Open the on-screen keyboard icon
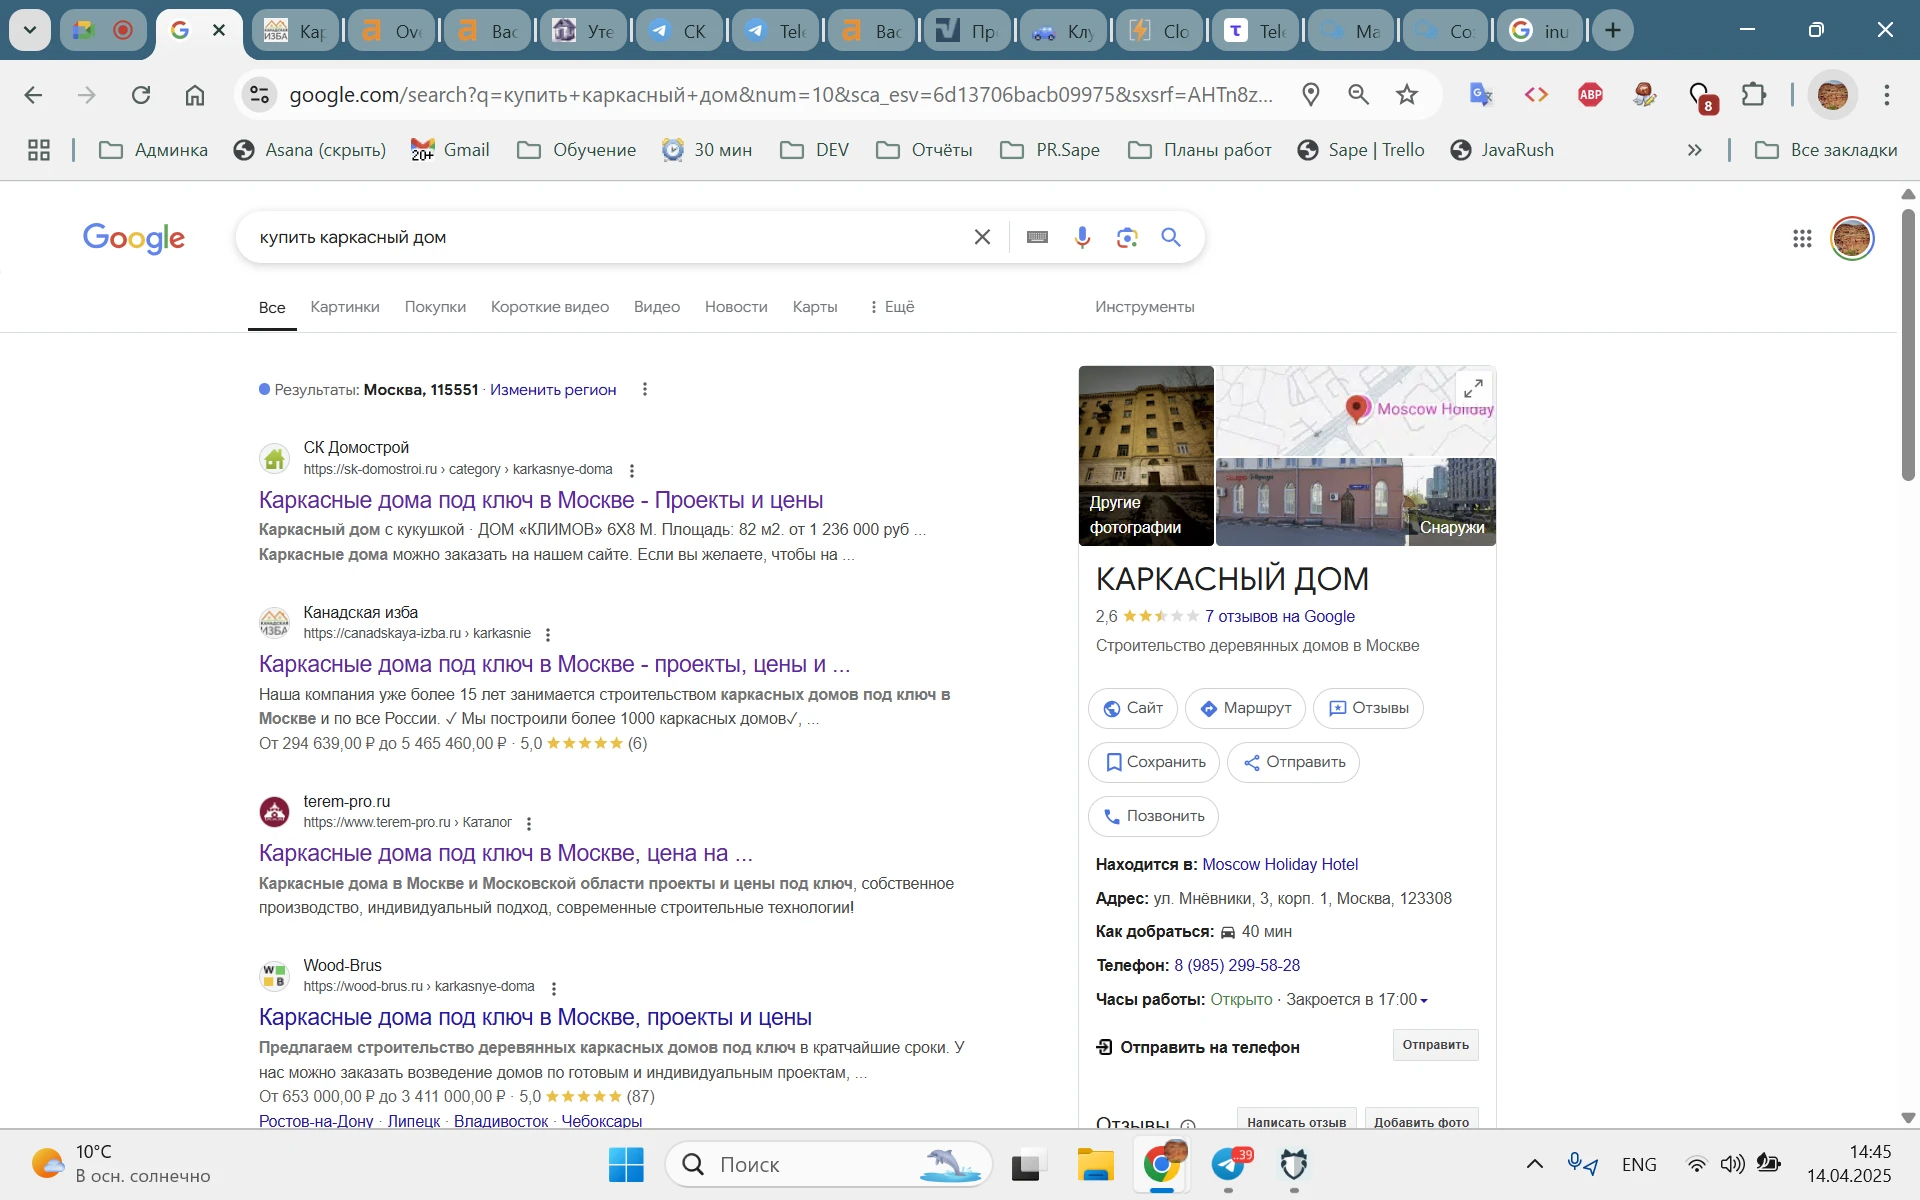Viewport: 1920px width, 1200px height. point(1037,237)
